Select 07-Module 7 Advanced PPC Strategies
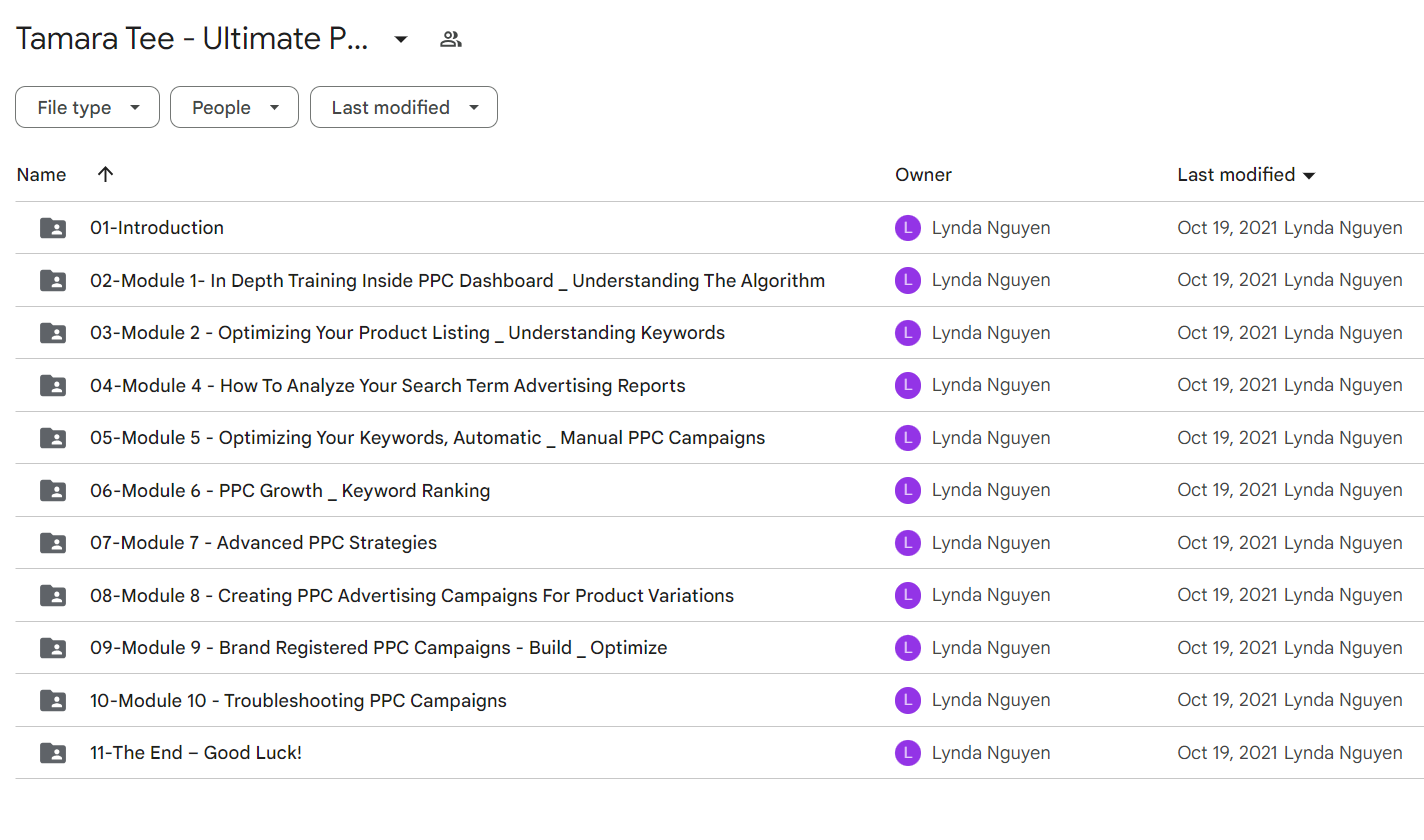This screenshot has width=1424, height=840. pyautogui.click(x=263, y=543)
